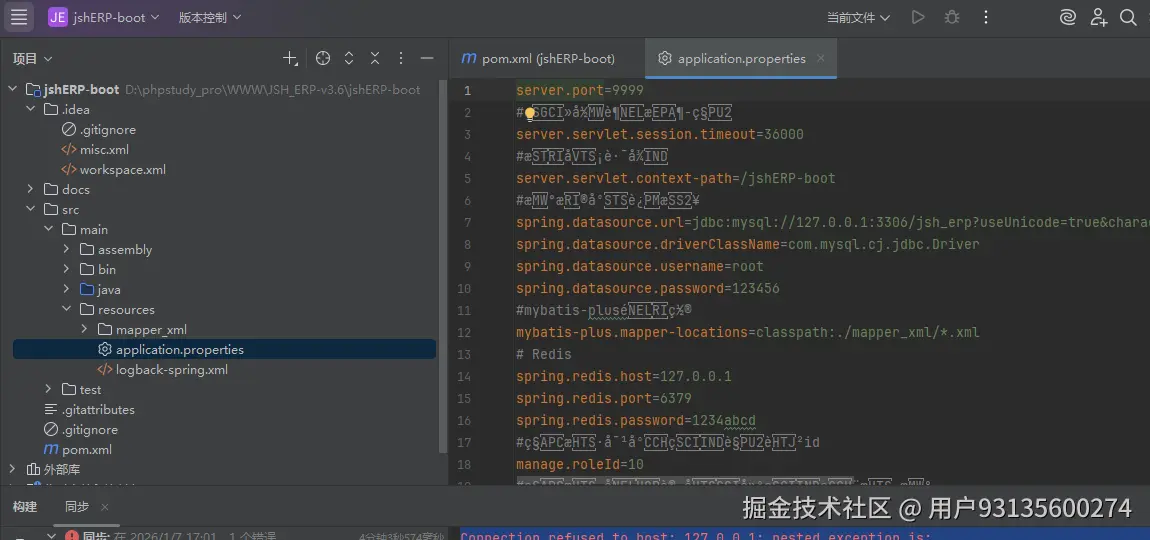Close the 同步 tab
The height and width of the screenshot is (540, 1150).
click(x=105, y=506)
